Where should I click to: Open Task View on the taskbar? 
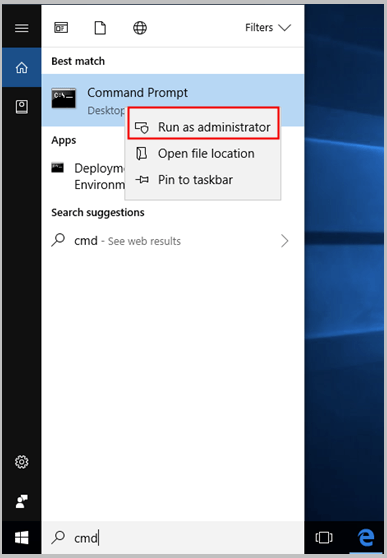pos(324,538)
